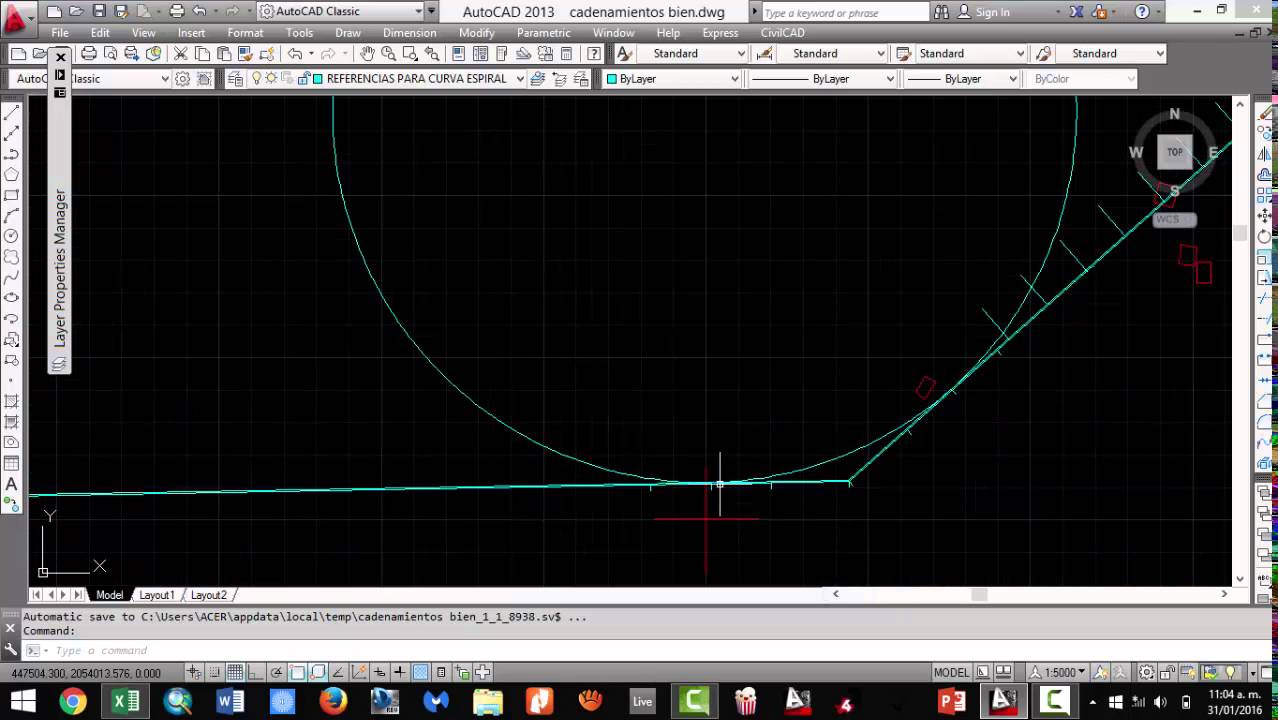
Task: Expand the REFERENCIAS PARA CURVA ESPIRAL layer dropdown
Action: coord(520,79)
